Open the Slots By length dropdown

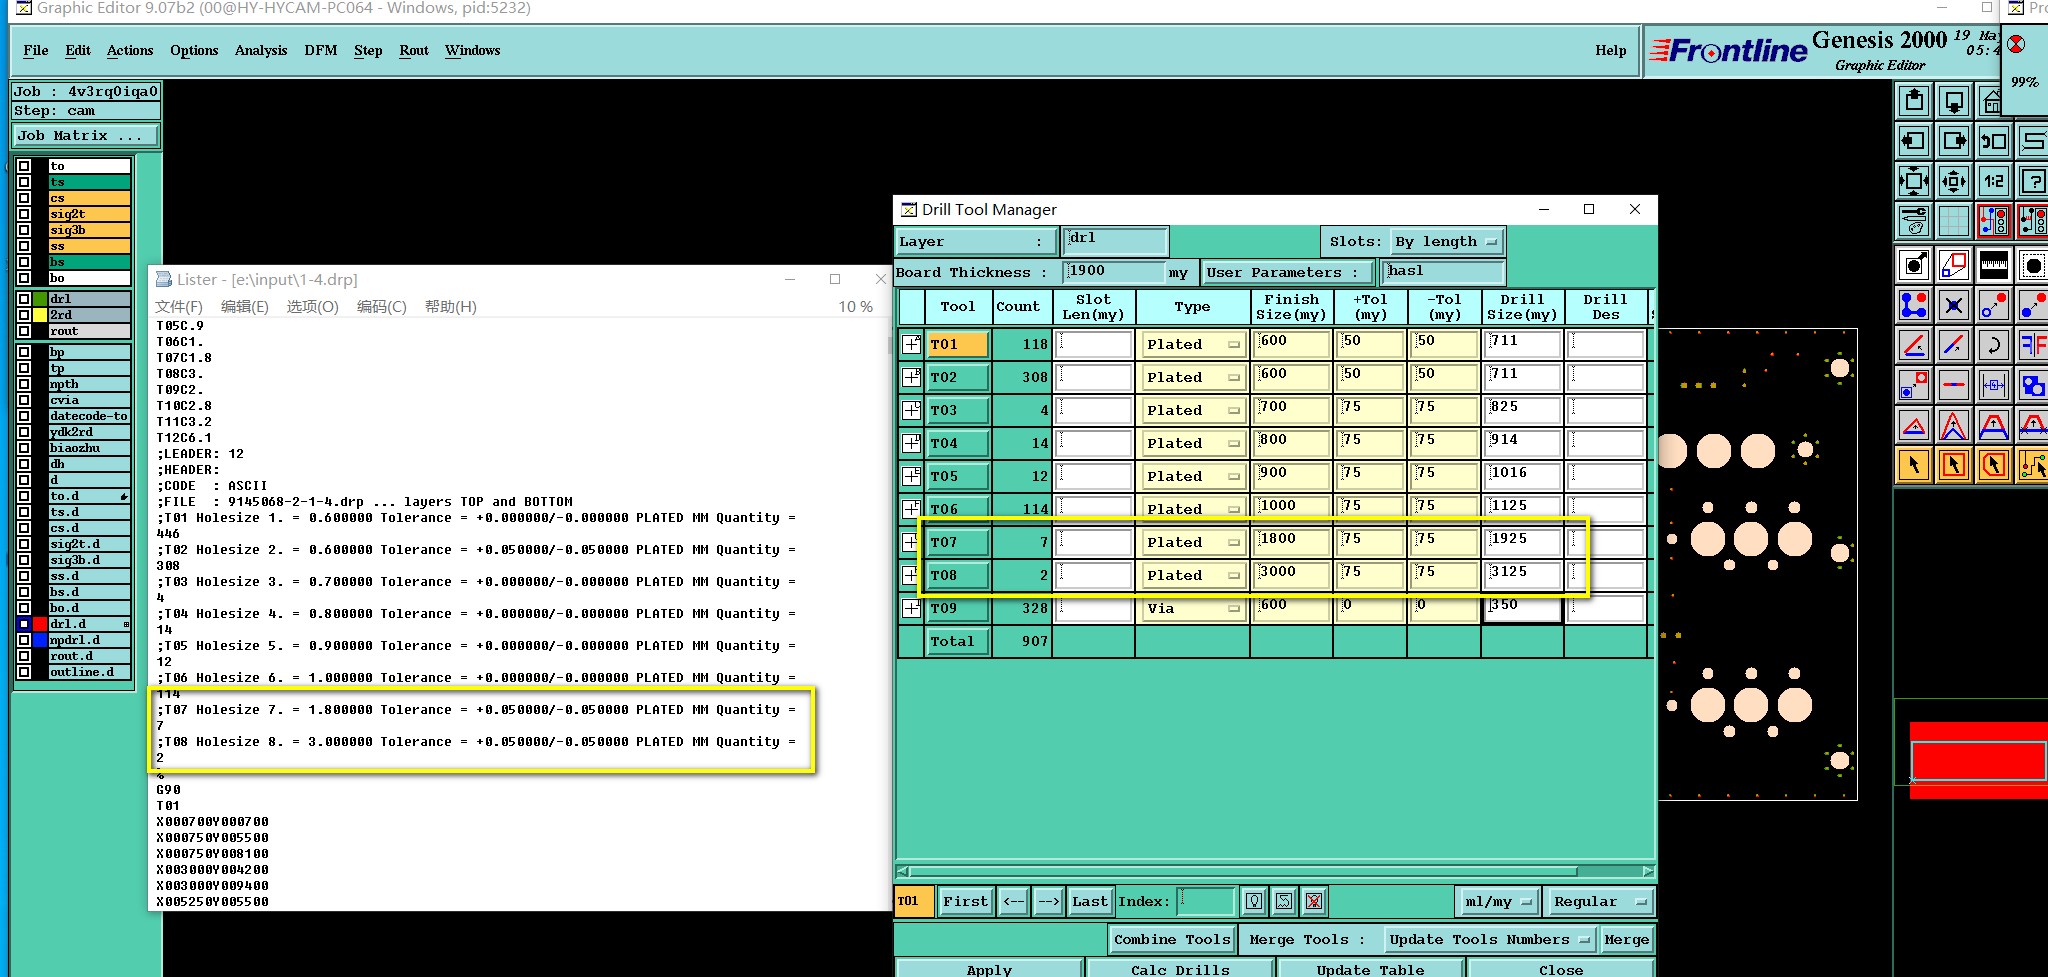point(1446,241)
